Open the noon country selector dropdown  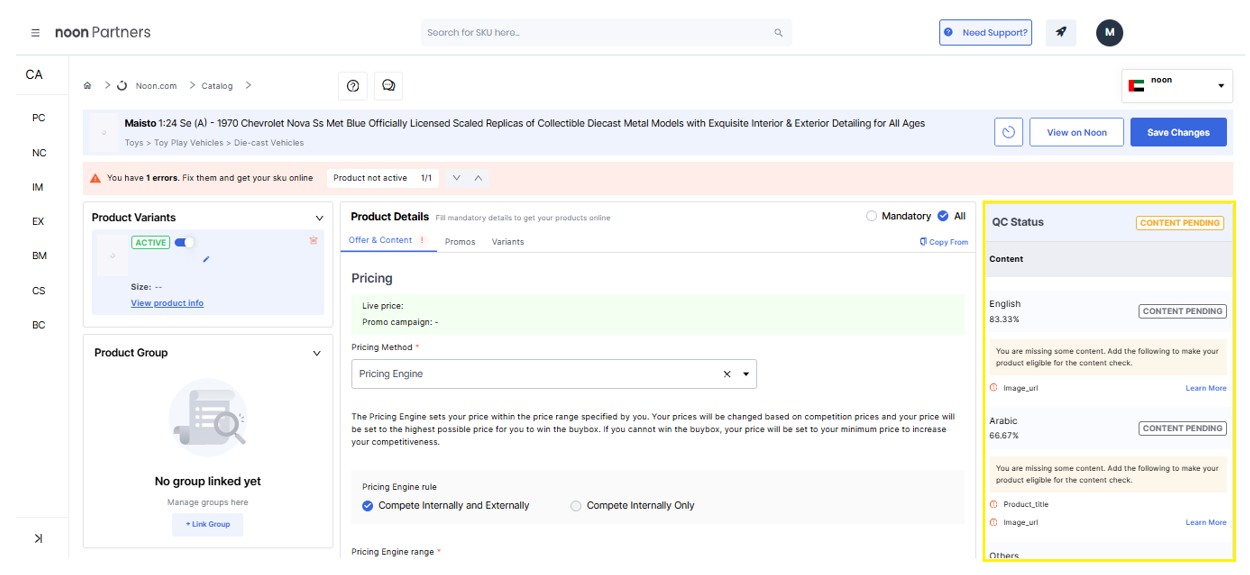(x=1178, y=86)
